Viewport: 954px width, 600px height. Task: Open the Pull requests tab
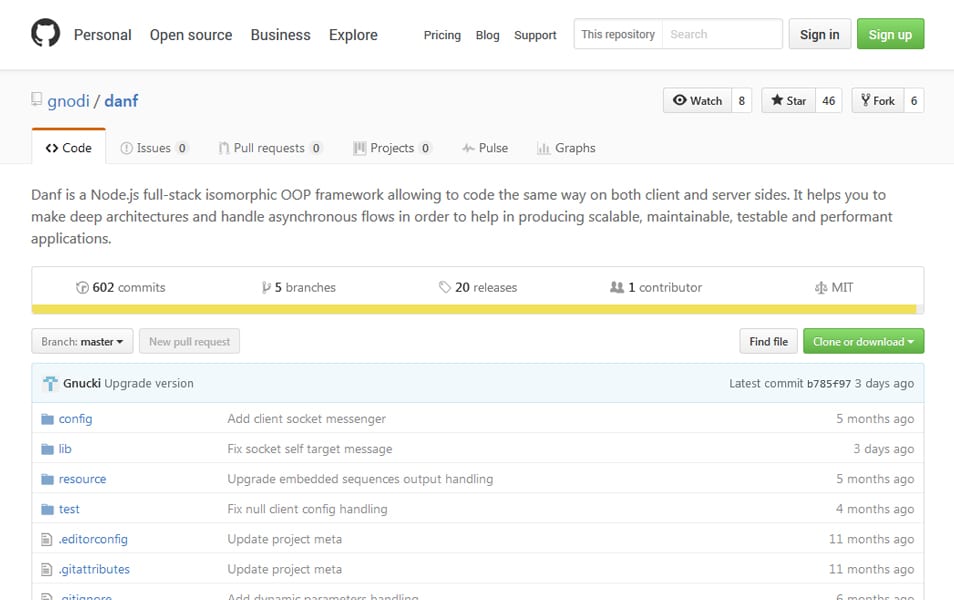point(270,148)
